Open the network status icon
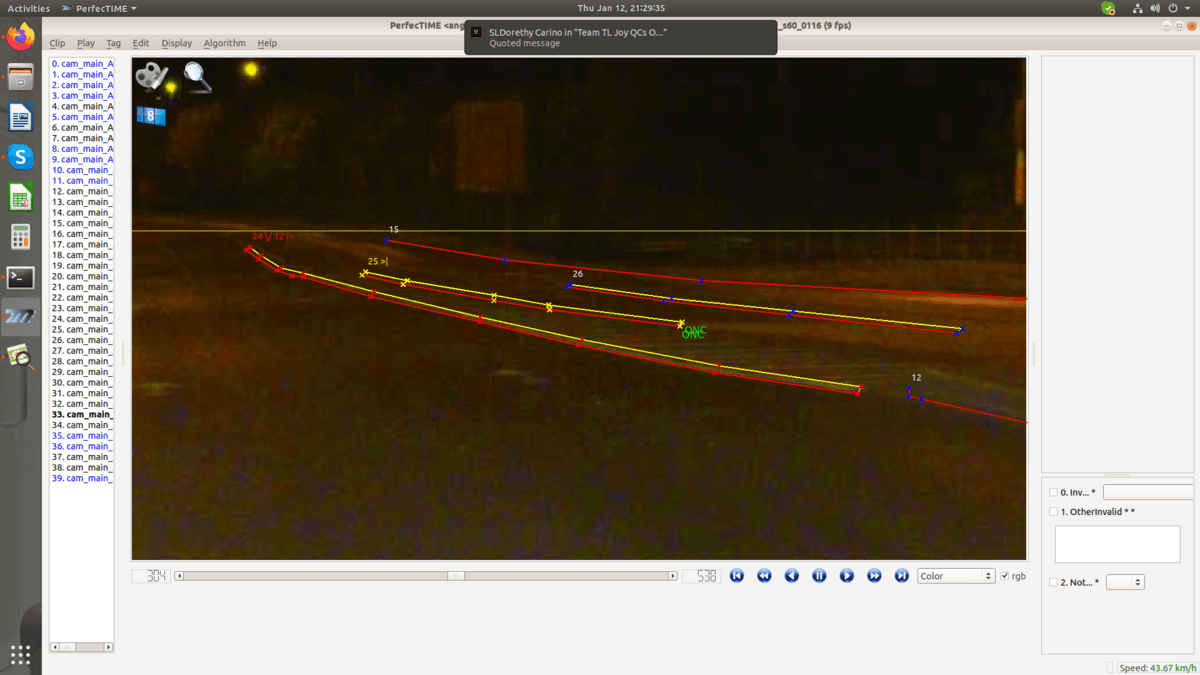The image size is (1200, 675). (x=1138, y=8)
